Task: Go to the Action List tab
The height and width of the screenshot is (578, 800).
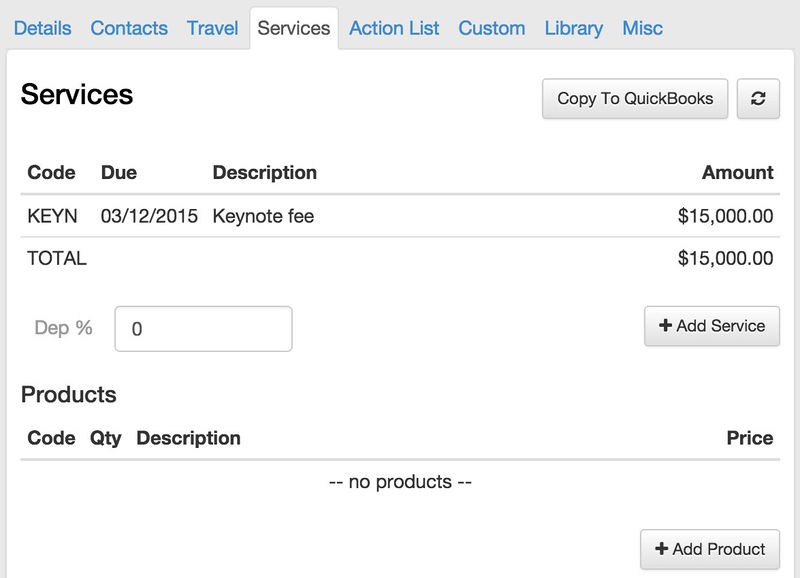Action: [394, 28]
